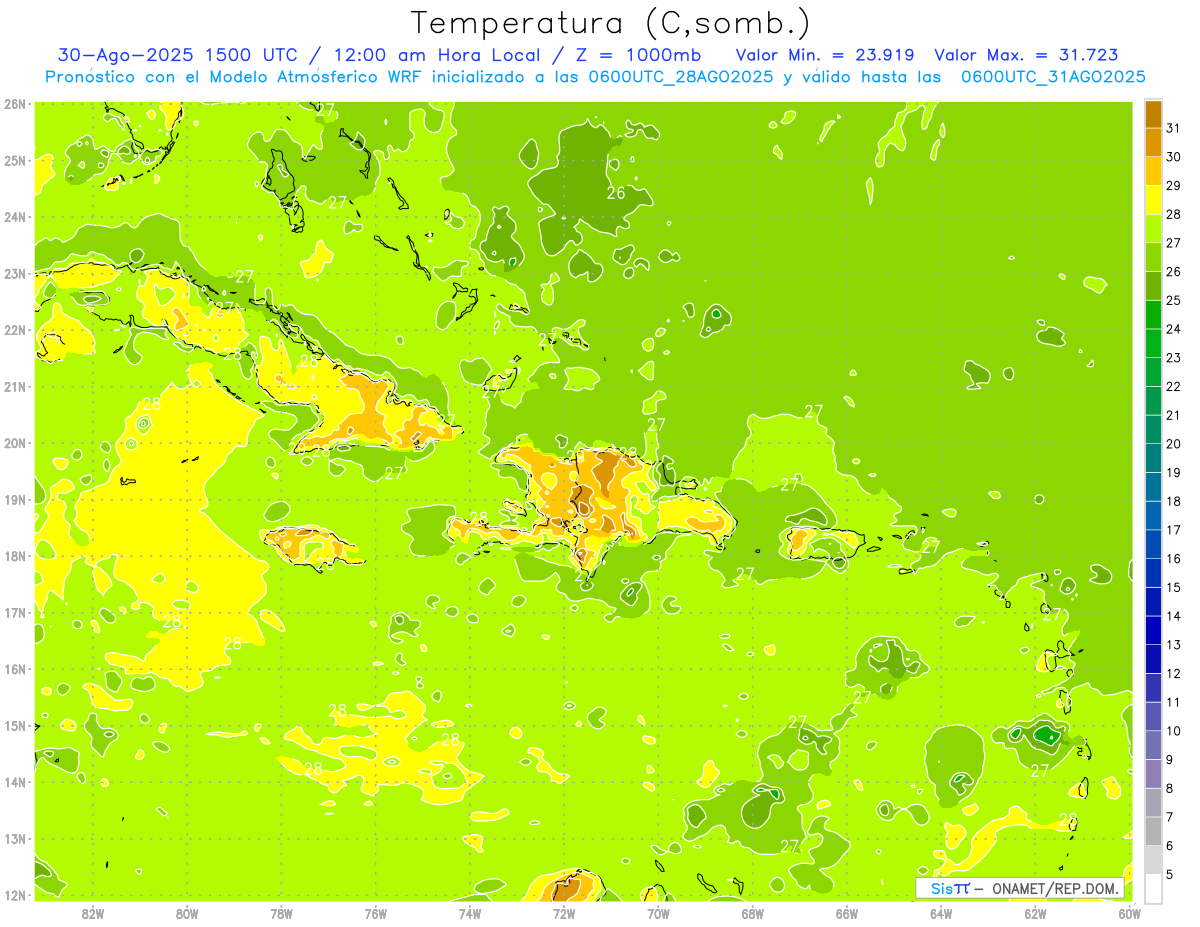Select the '0600UTC_31AGO2025' valid-until time

pos(1053,77)
